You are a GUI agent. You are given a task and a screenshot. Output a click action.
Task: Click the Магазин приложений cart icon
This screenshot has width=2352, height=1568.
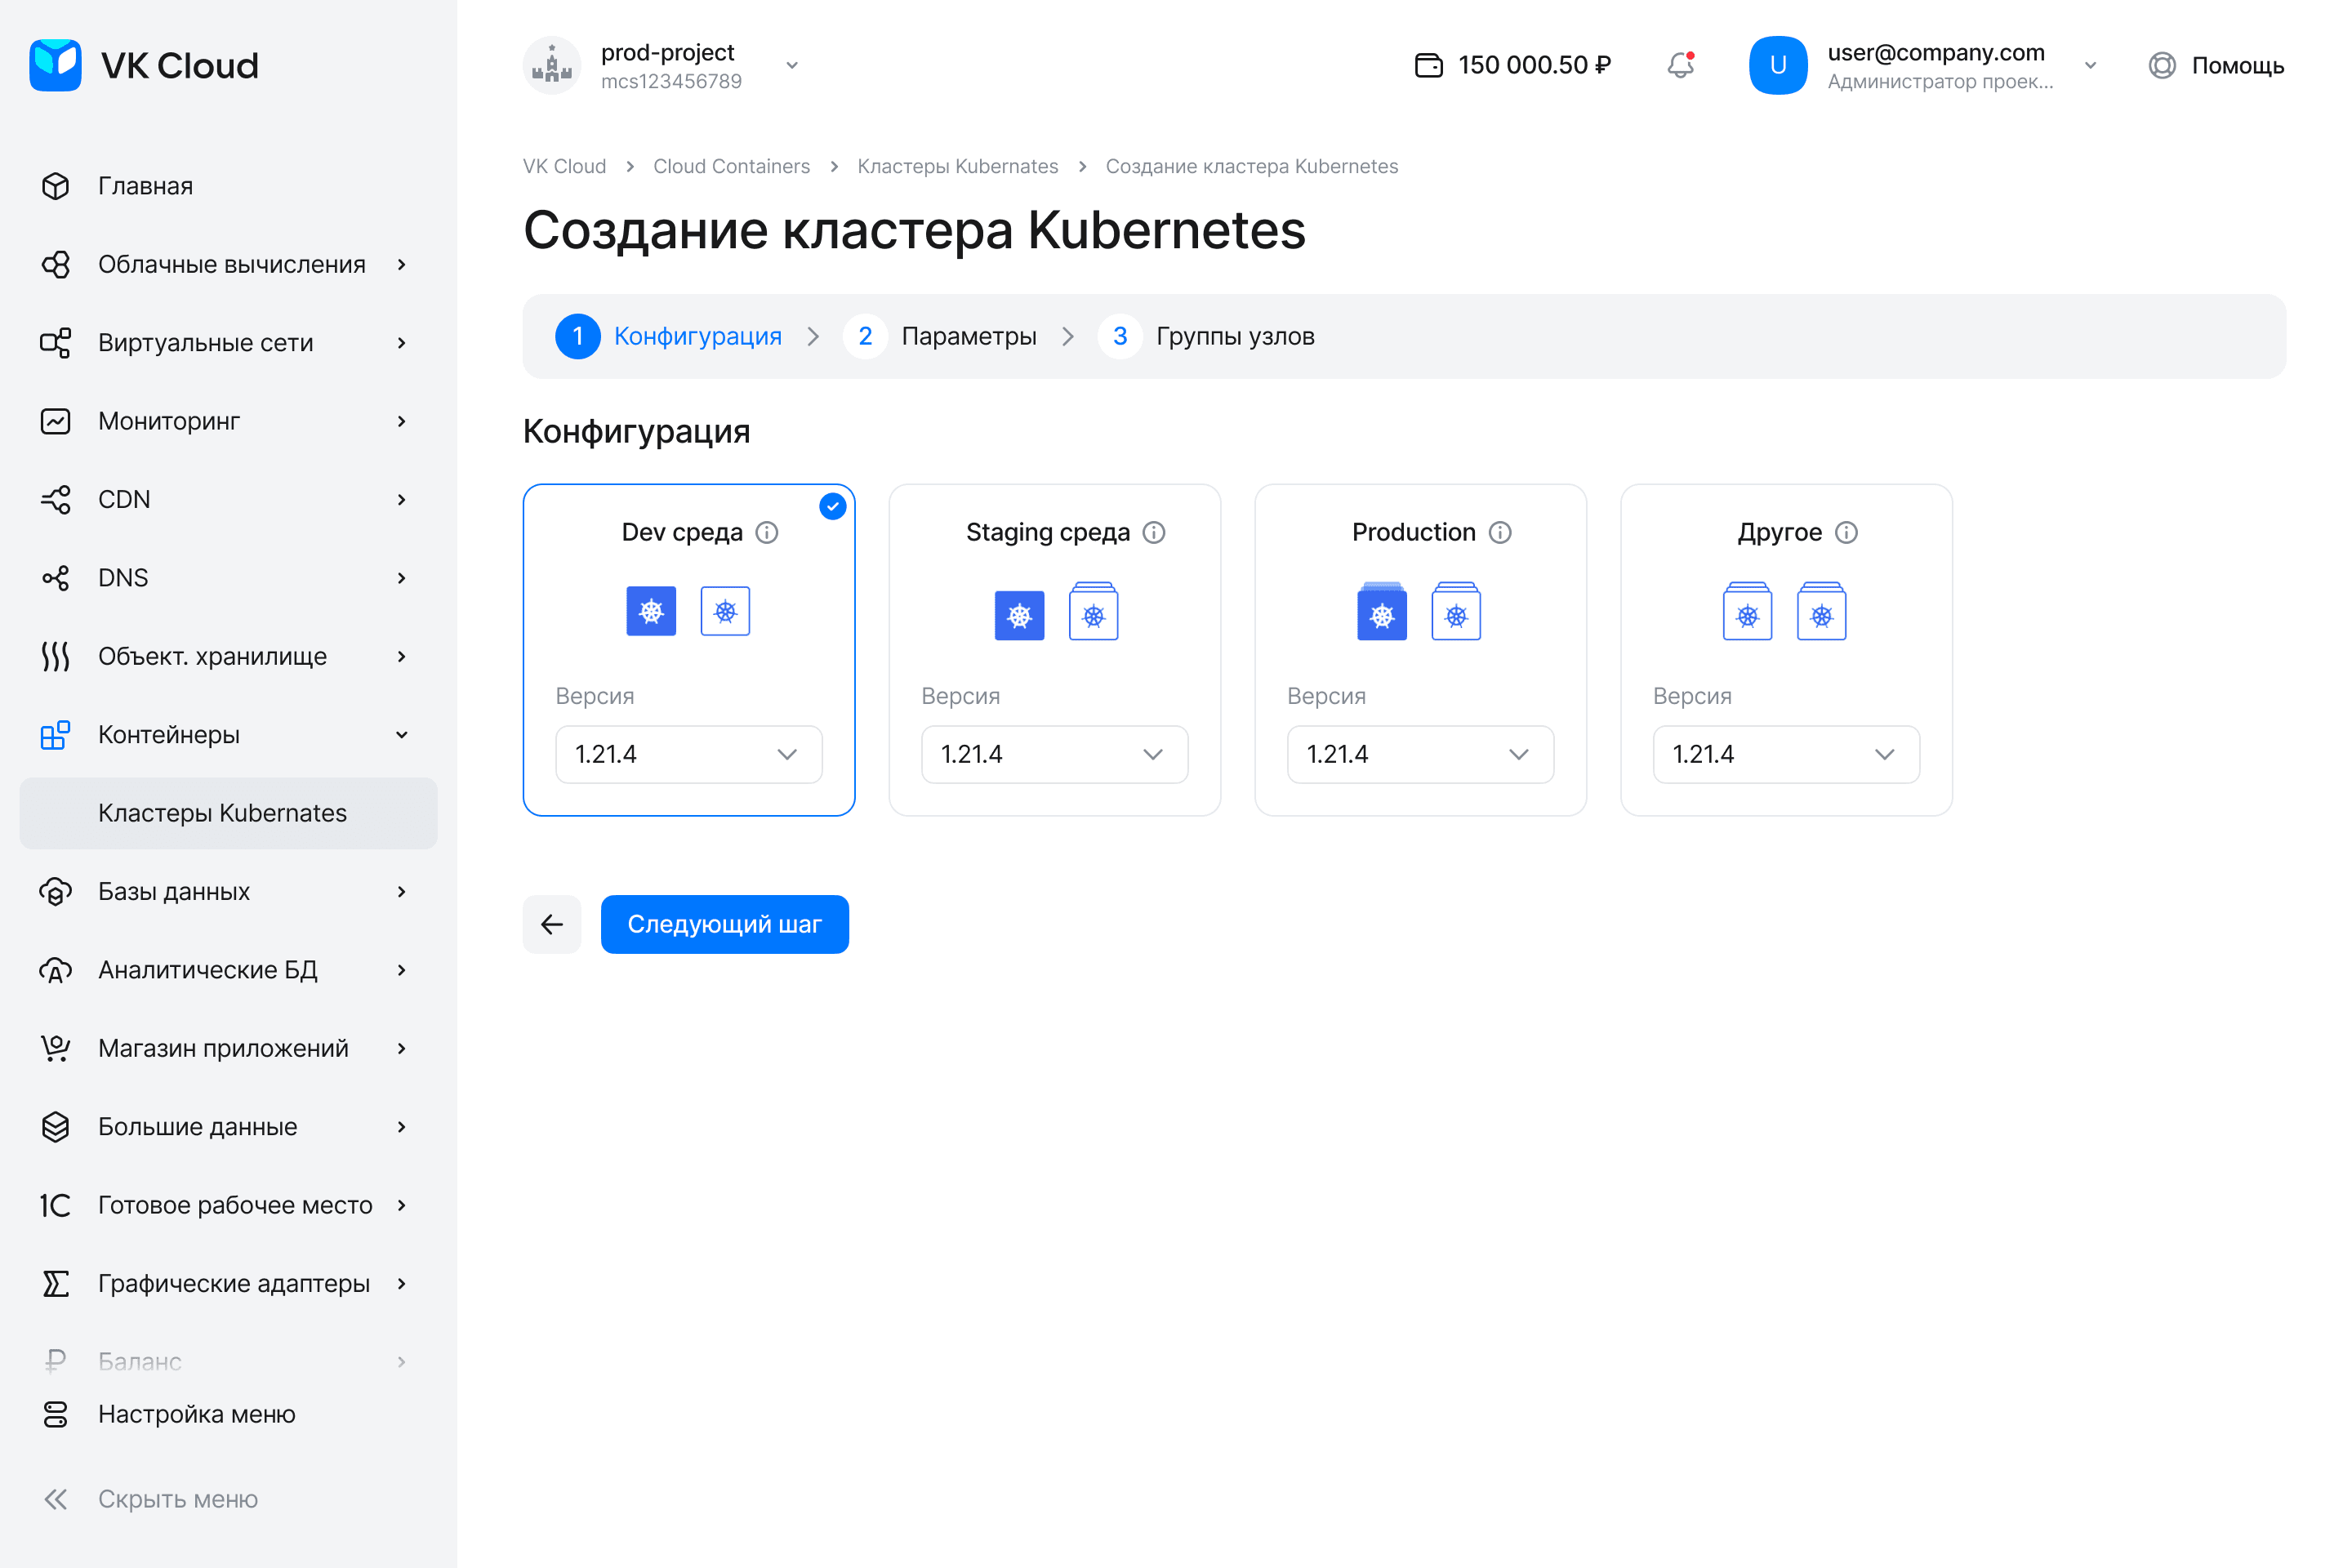(55, 1048)
